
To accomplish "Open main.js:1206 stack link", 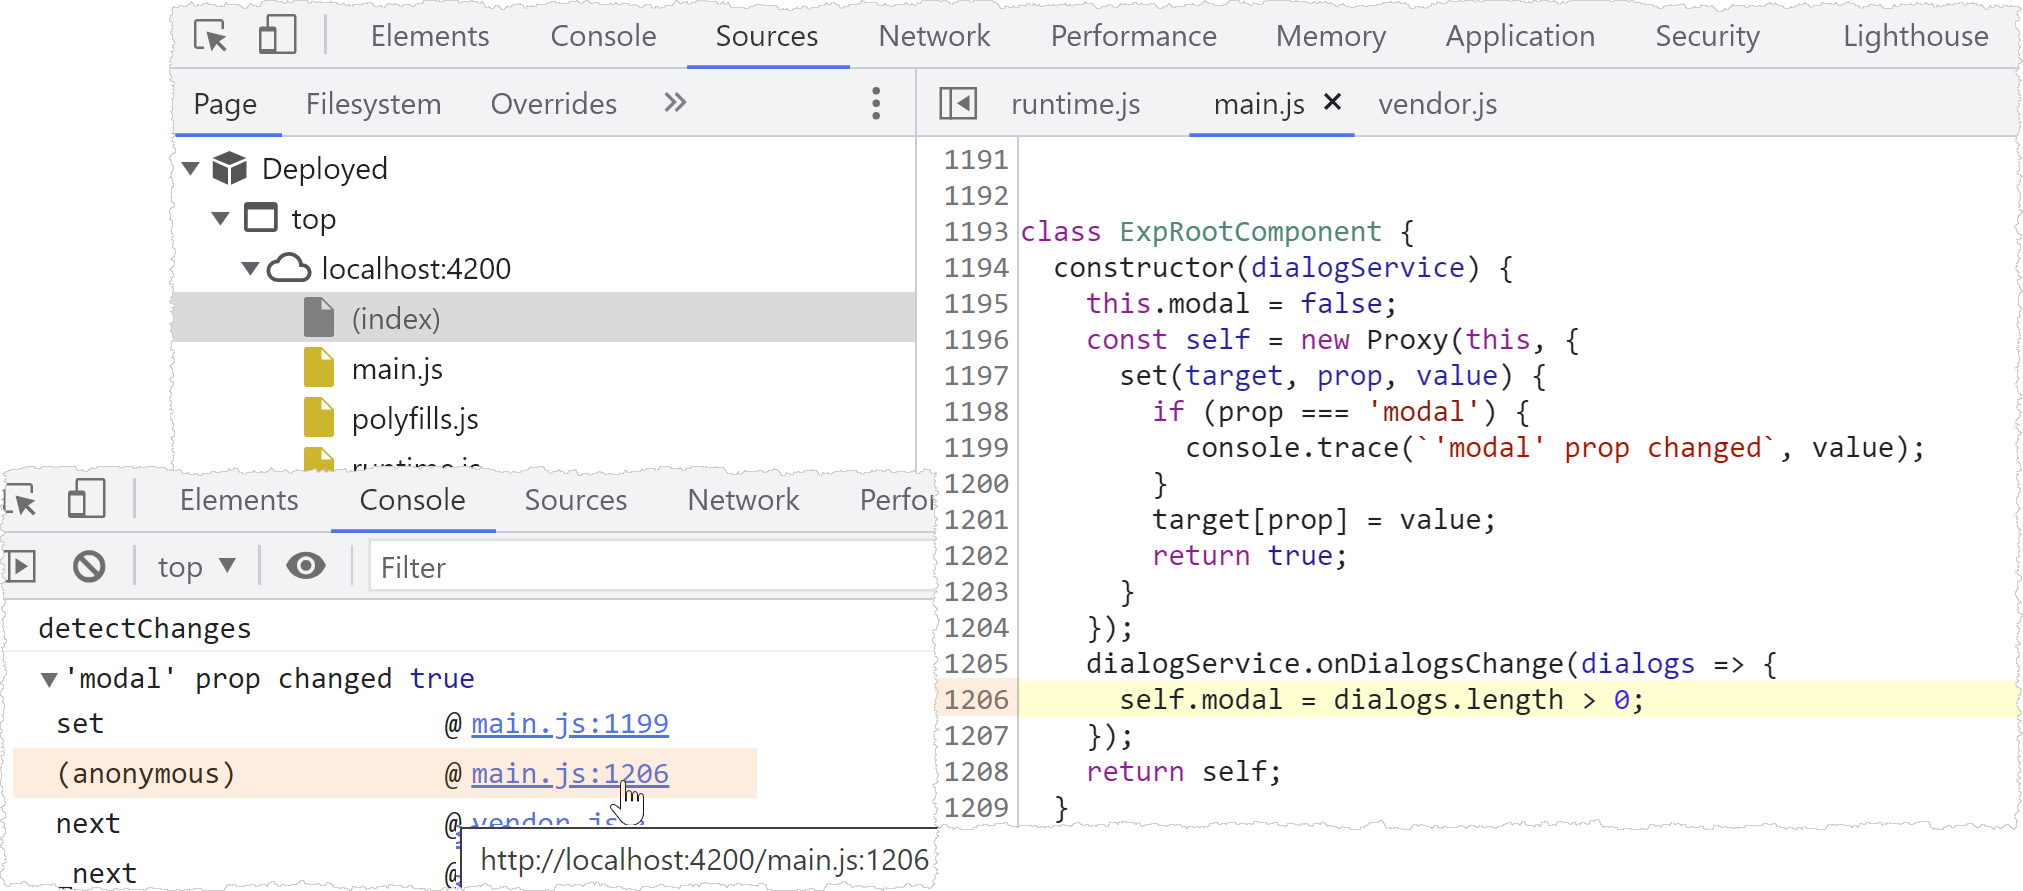I will [x=570, y=774].
